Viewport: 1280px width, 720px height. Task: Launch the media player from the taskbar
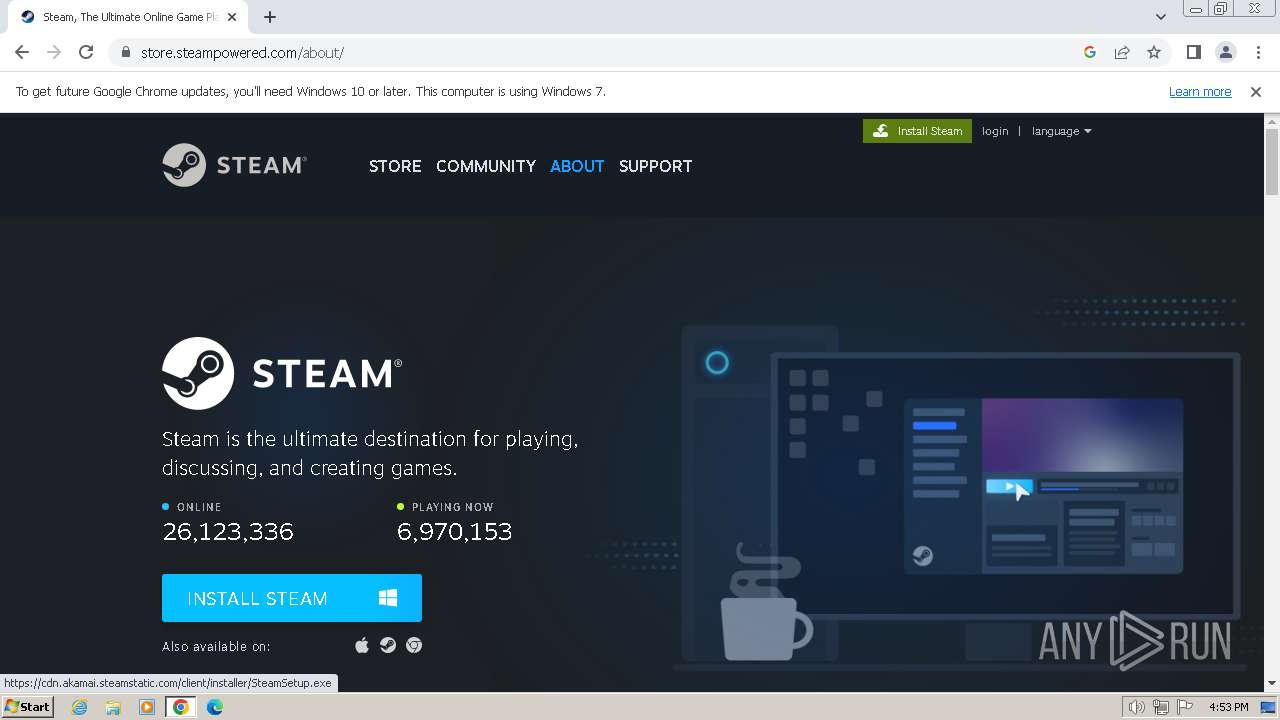click(x=147, y=707)
